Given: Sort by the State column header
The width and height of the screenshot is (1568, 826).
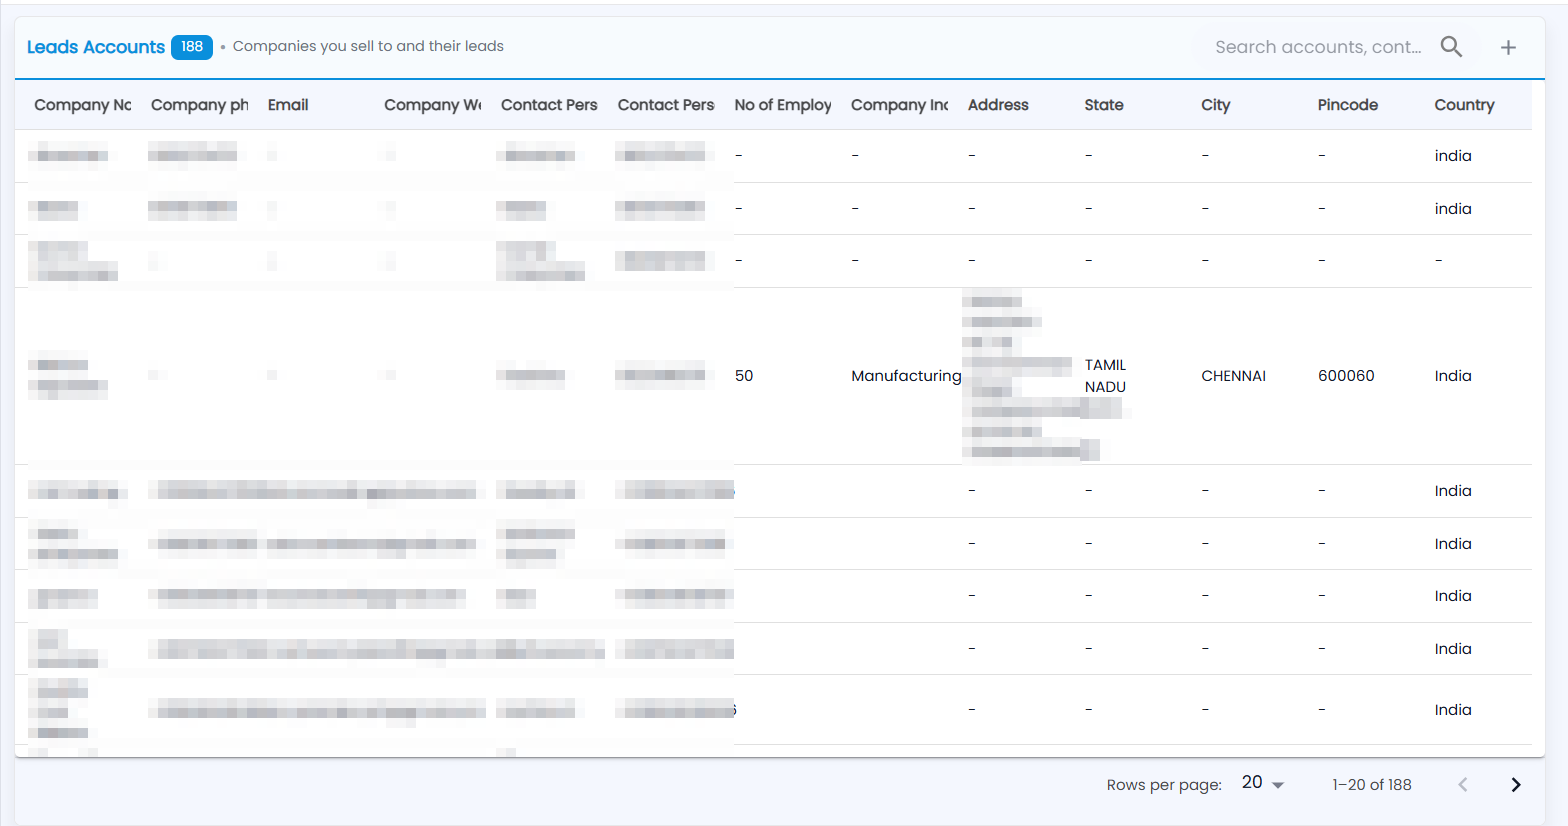Looking at the screenshot, I should click(x=1104, y=105).
